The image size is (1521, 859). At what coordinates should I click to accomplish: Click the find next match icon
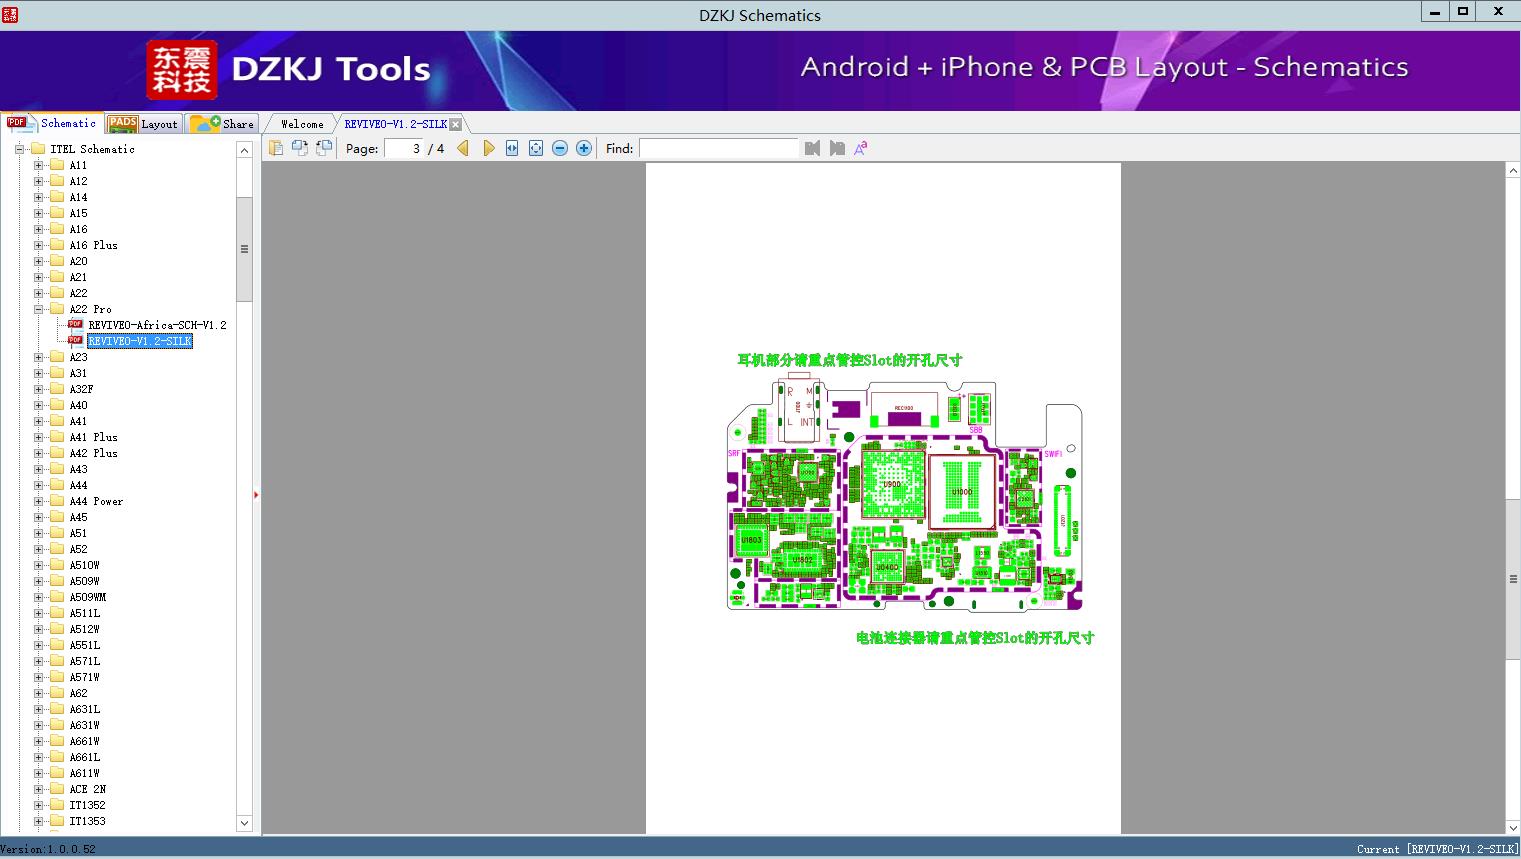837,148
